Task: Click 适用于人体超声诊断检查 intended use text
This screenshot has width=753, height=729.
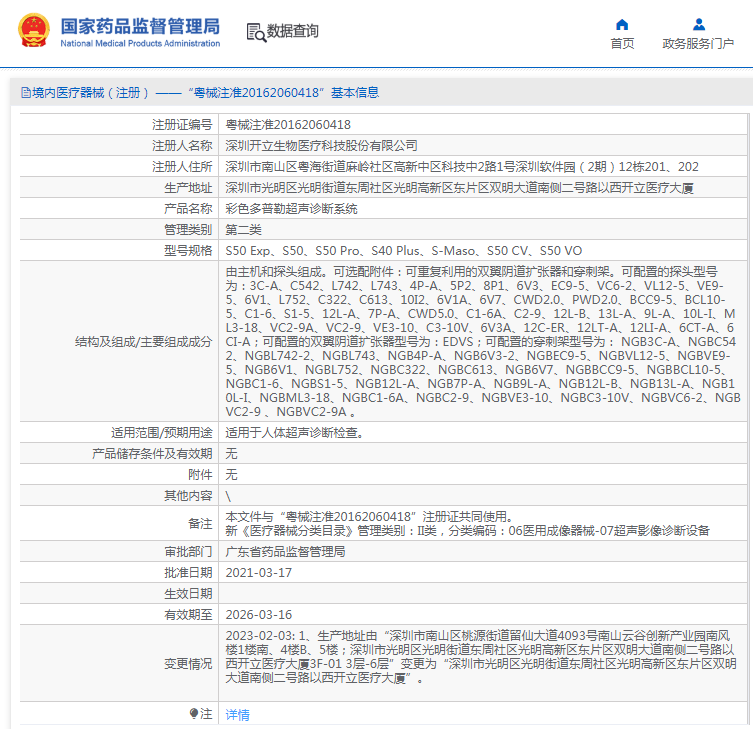Action: [294, 433]
